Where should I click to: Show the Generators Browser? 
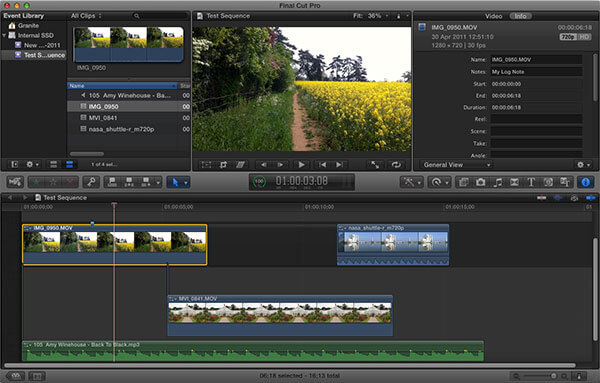click(548, 182)
